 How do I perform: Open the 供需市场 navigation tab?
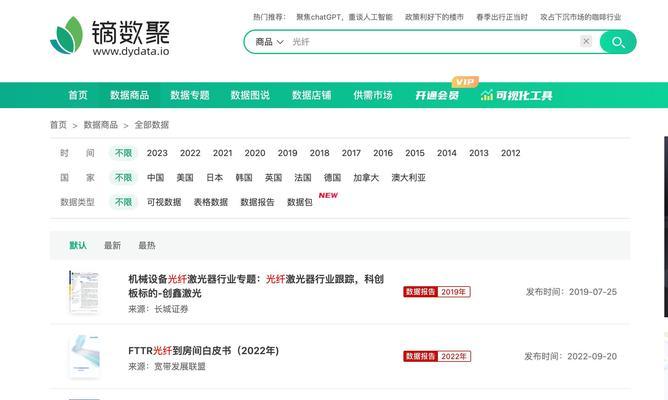(373, 95)
